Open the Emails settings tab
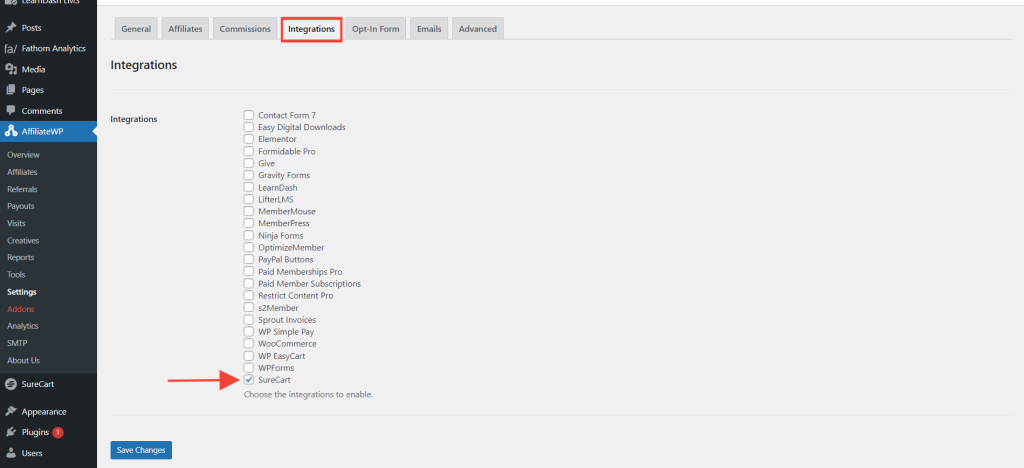This screenshot has width=1024, height=468. (x=429, y=29)
